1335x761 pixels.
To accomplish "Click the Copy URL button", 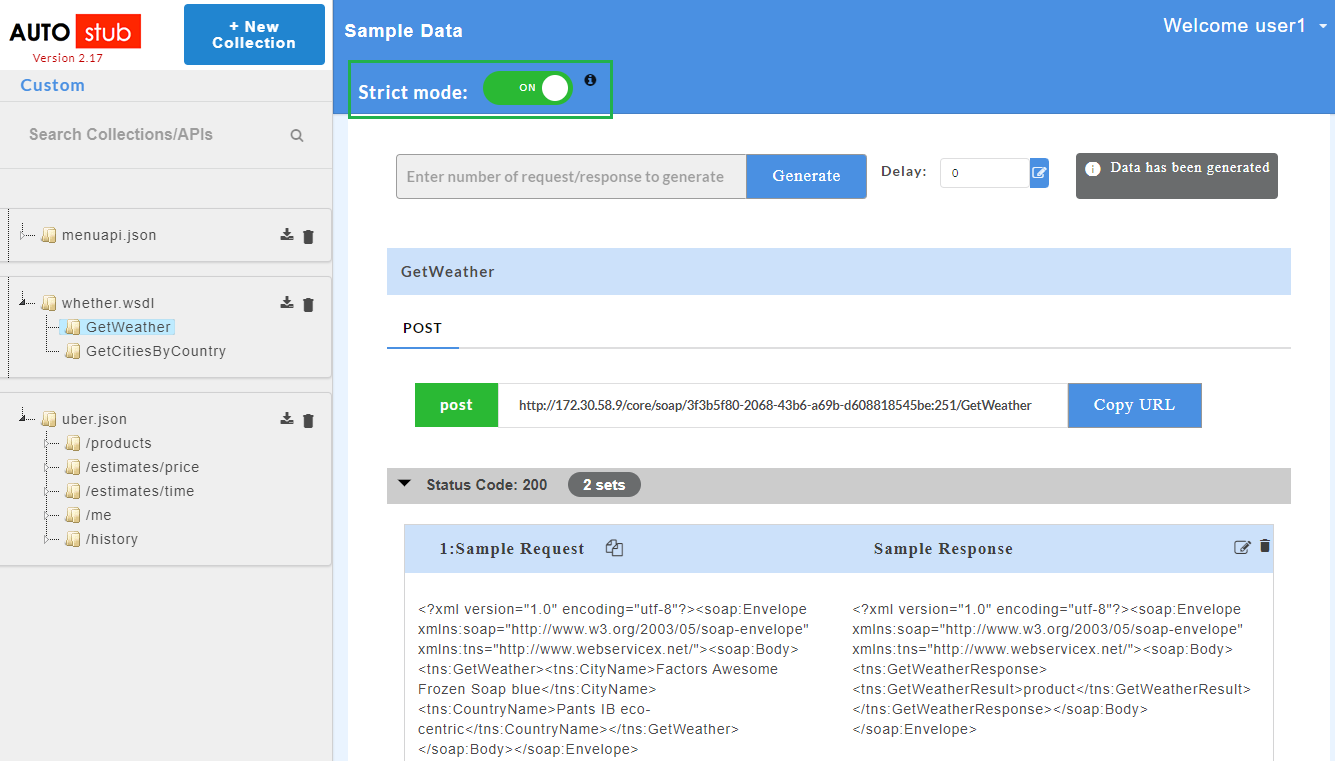I will (1134, 405).
